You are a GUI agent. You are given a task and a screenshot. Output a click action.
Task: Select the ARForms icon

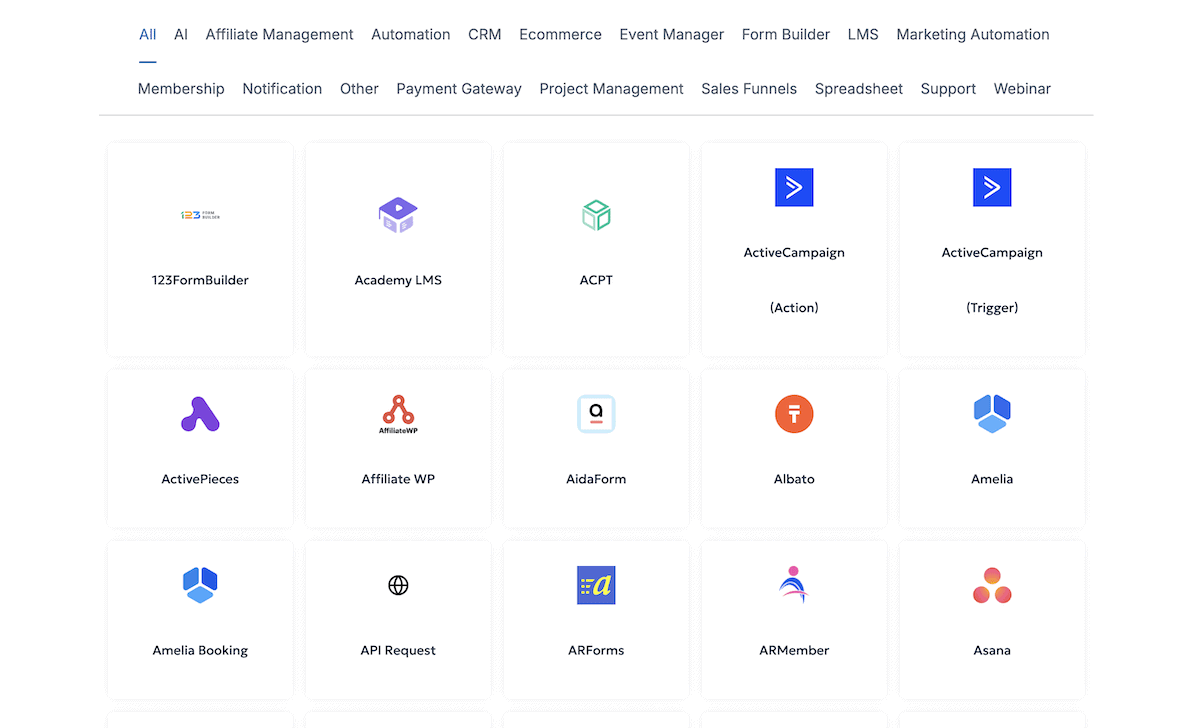[596, 585]
